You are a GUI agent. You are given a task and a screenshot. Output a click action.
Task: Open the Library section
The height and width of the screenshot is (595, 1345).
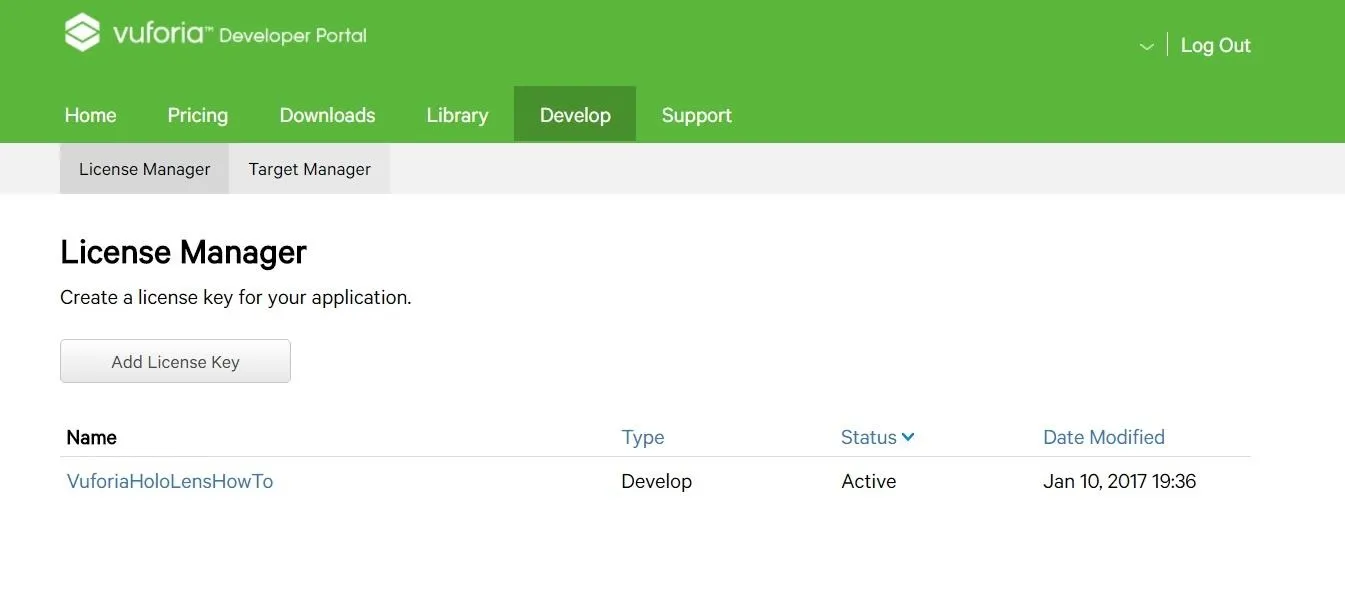click(x=457, y=115)
